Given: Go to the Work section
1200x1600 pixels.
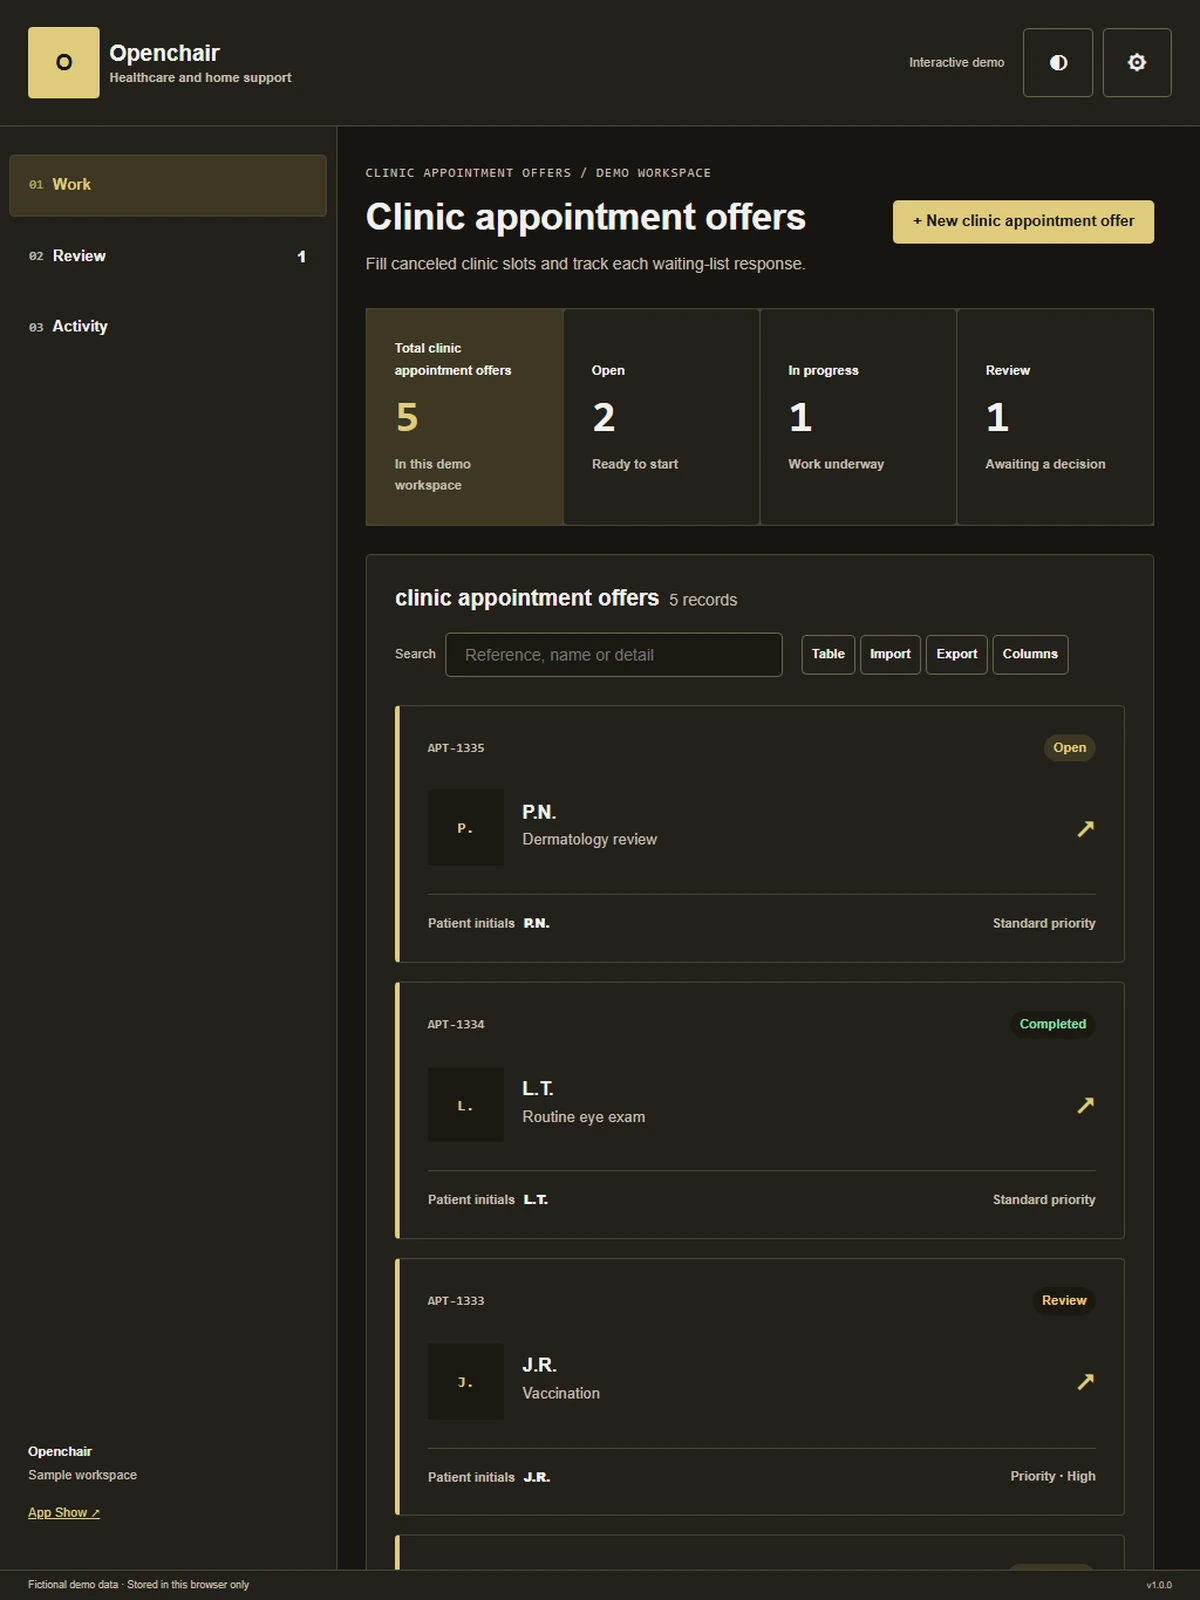Looking at the screenshot, I should [168, 185].
